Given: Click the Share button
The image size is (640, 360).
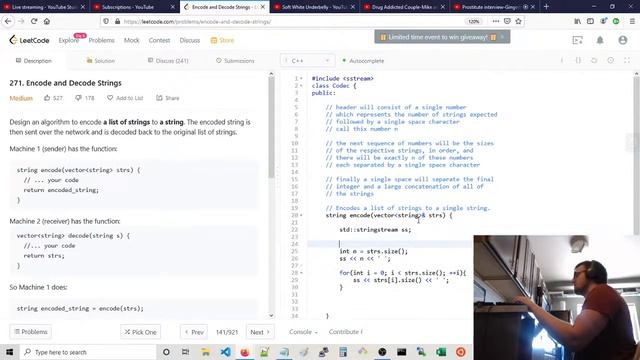Looking at the screenshot, I should pos(168,98).
